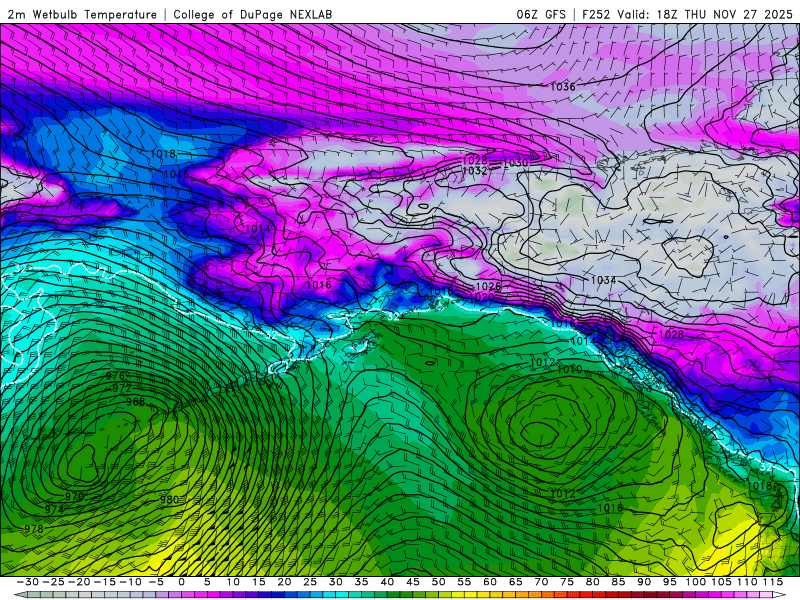Viewport: 800px width, 600px height.
Task: Click the 1030 isobar label
Action: pyautogui.click(x=515, y=163)
